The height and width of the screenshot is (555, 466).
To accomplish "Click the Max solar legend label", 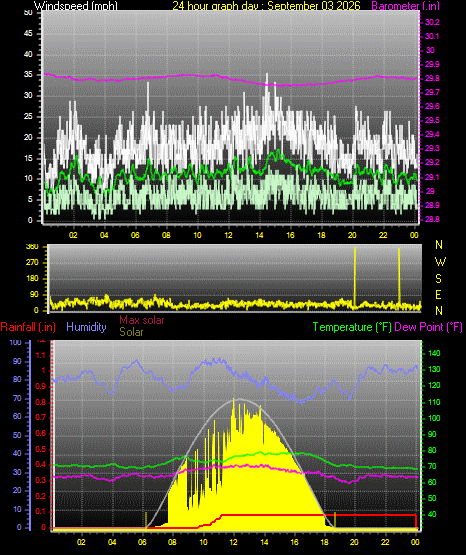I will point(142,320).
